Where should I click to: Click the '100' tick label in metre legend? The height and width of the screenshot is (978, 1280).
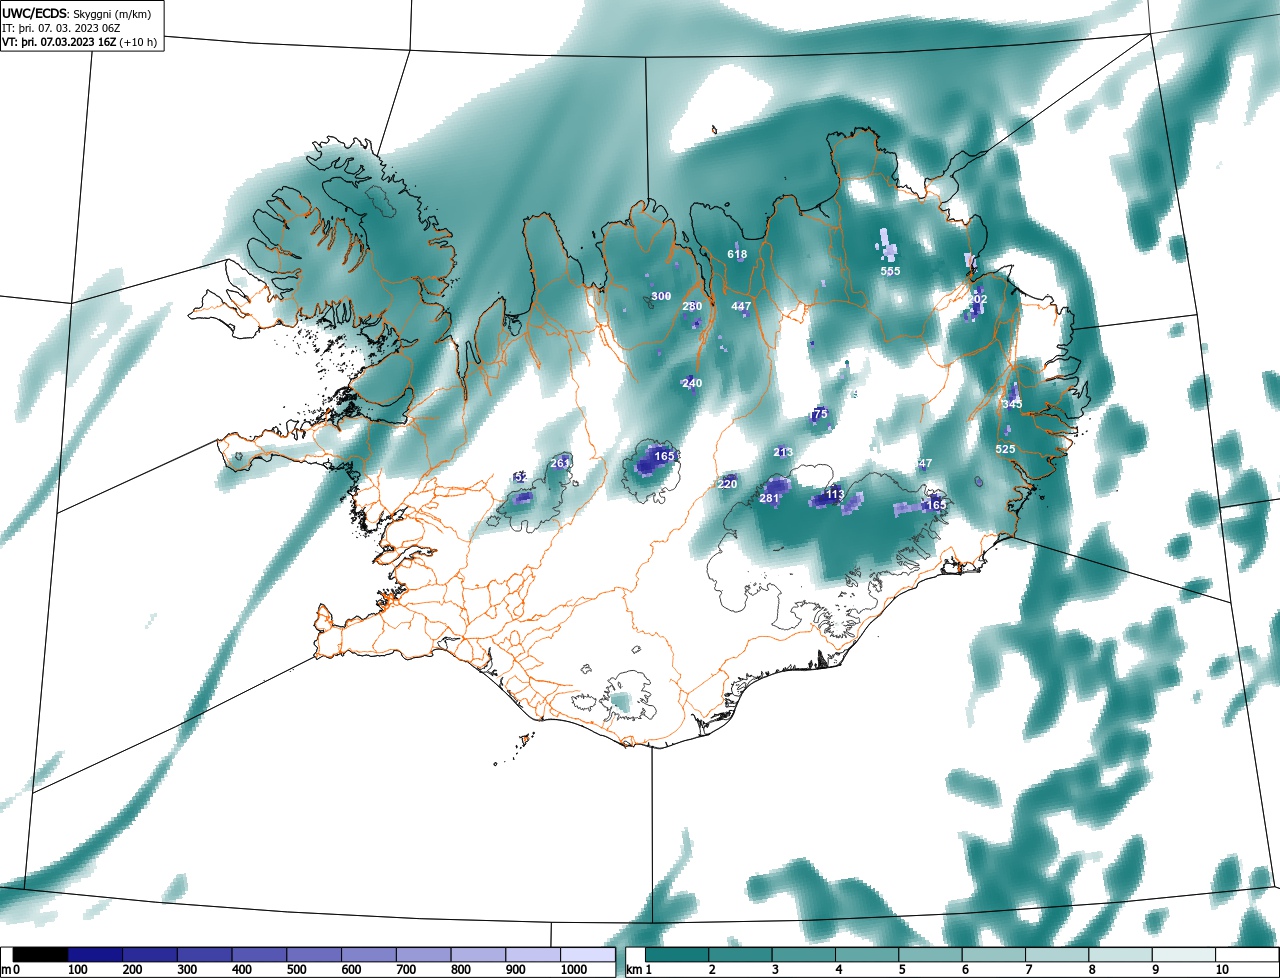(78, 970)
